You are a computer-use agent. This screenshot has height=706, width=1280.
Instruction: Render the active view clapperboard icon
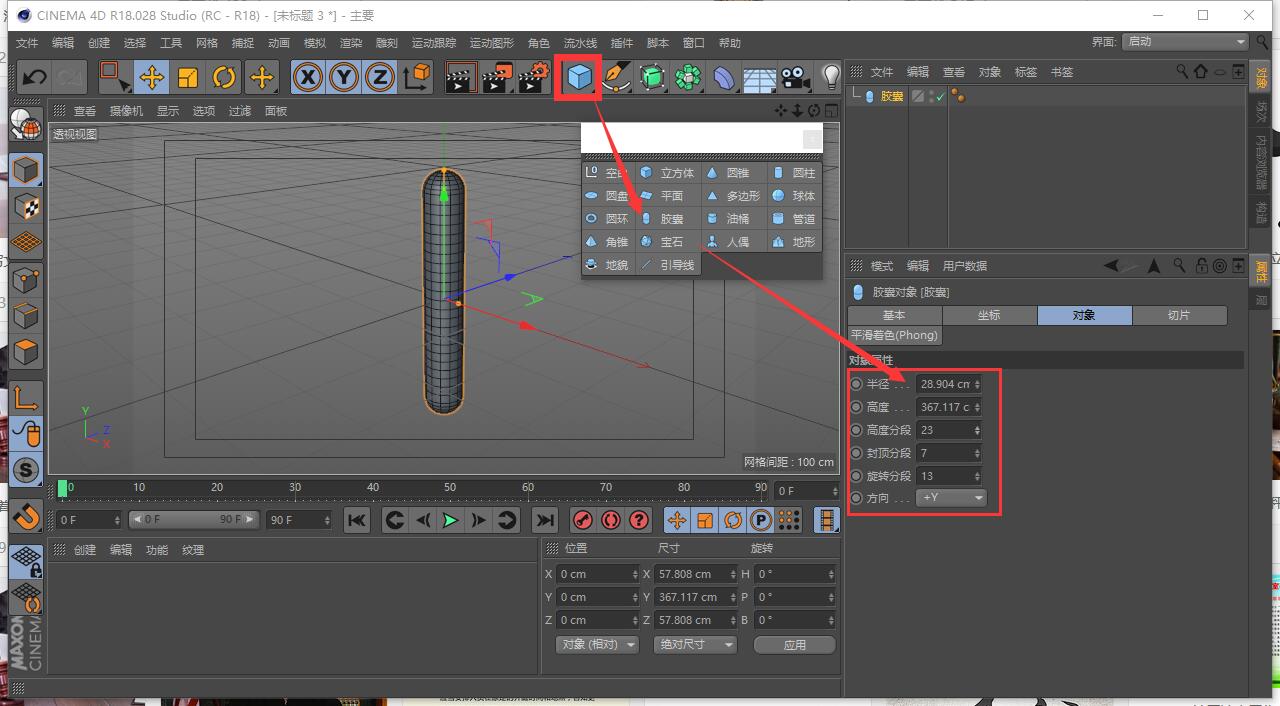(x=461, y=77)
